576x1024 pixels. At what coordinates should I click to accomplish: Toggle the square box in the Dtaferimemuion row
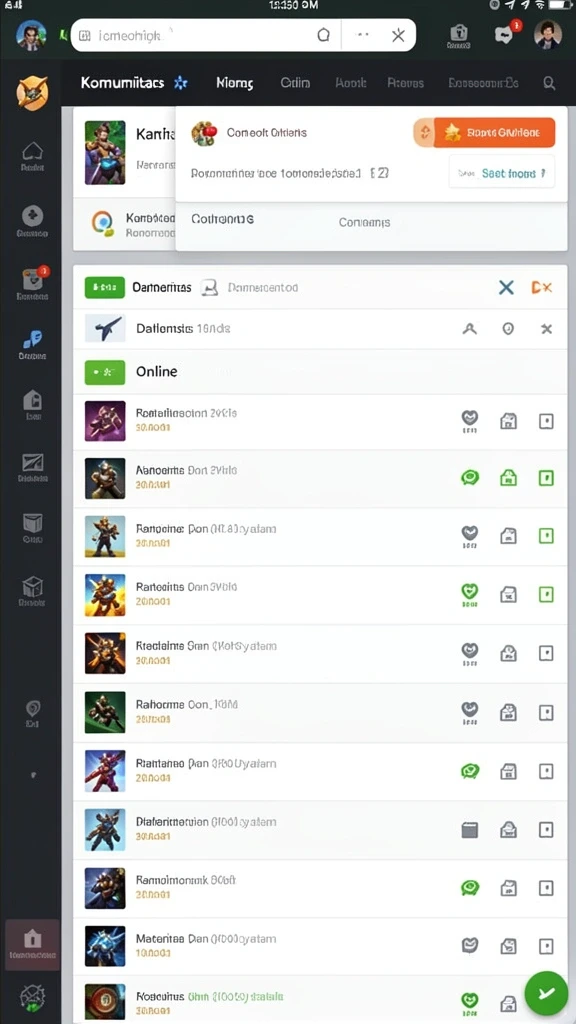[546, 829]
